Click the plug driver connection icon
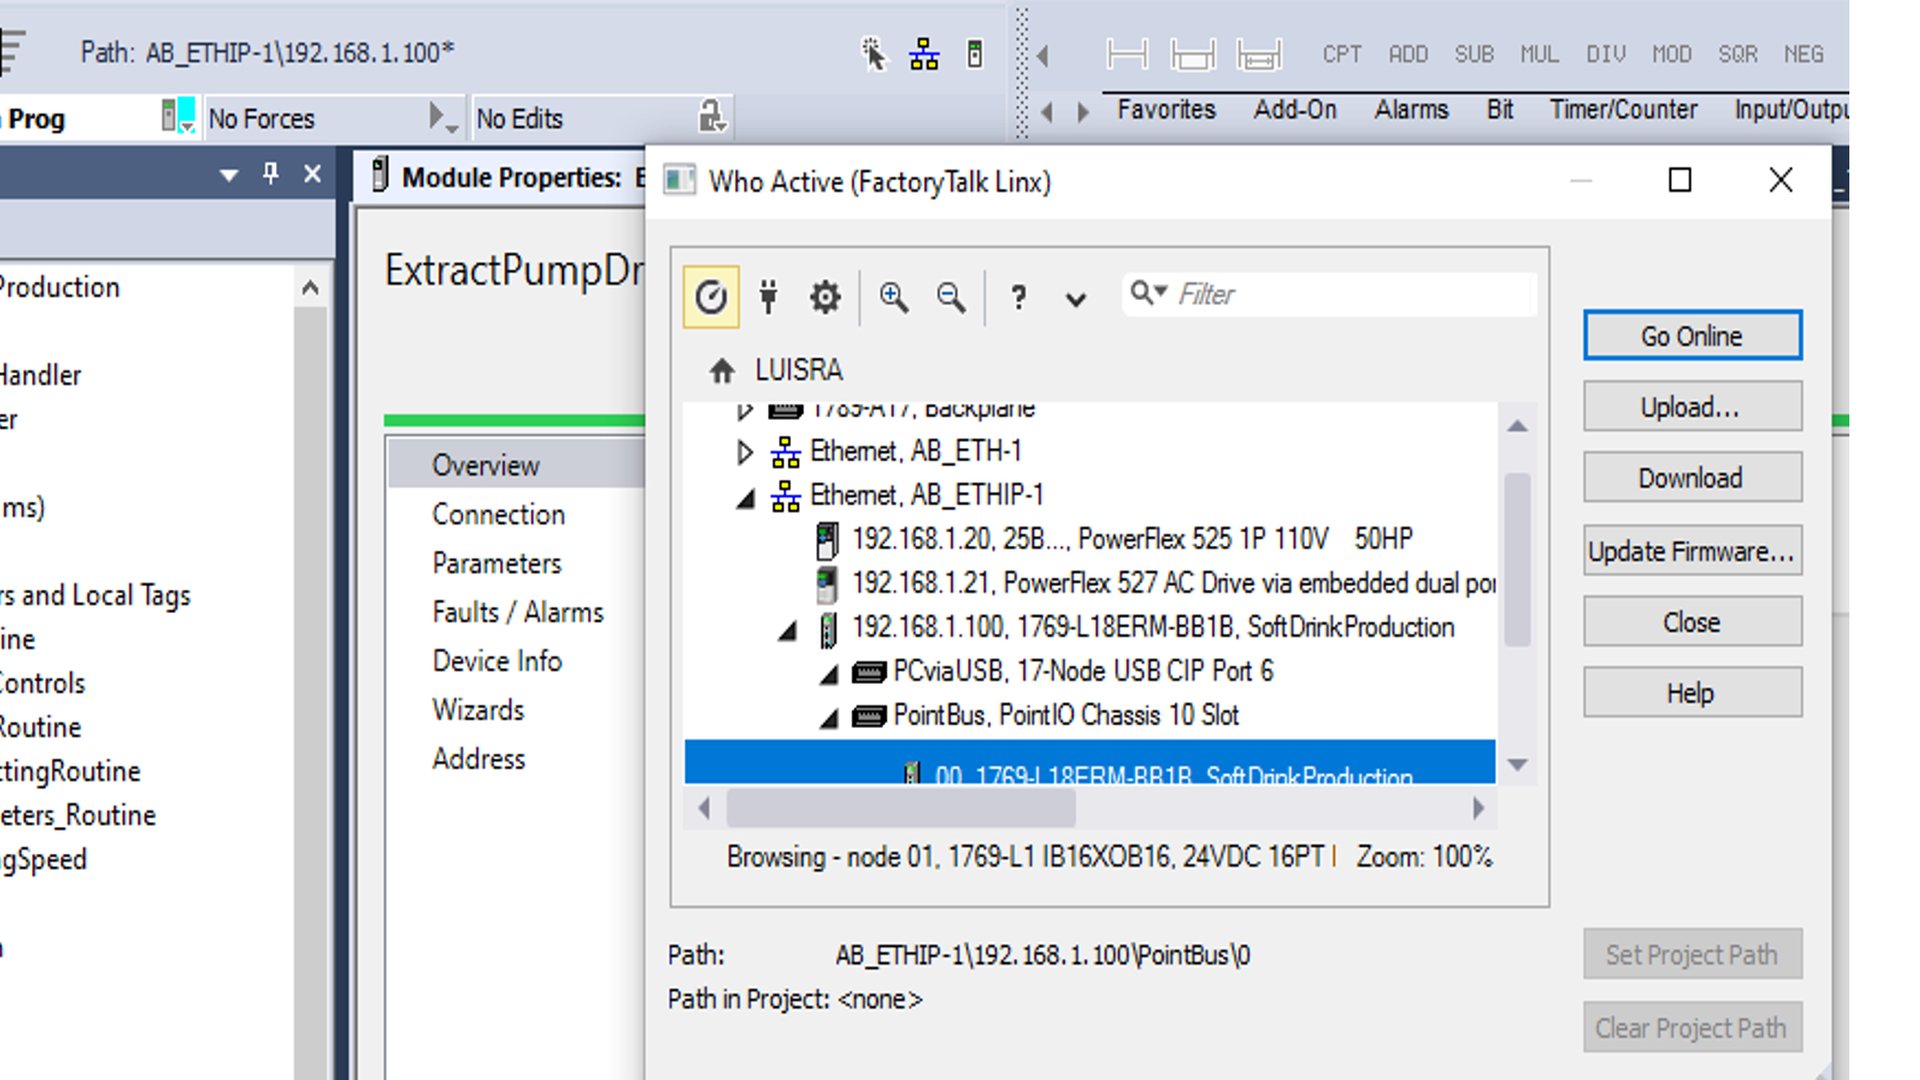Screen dimensions: 1920x1080 (x=768, y=297)
